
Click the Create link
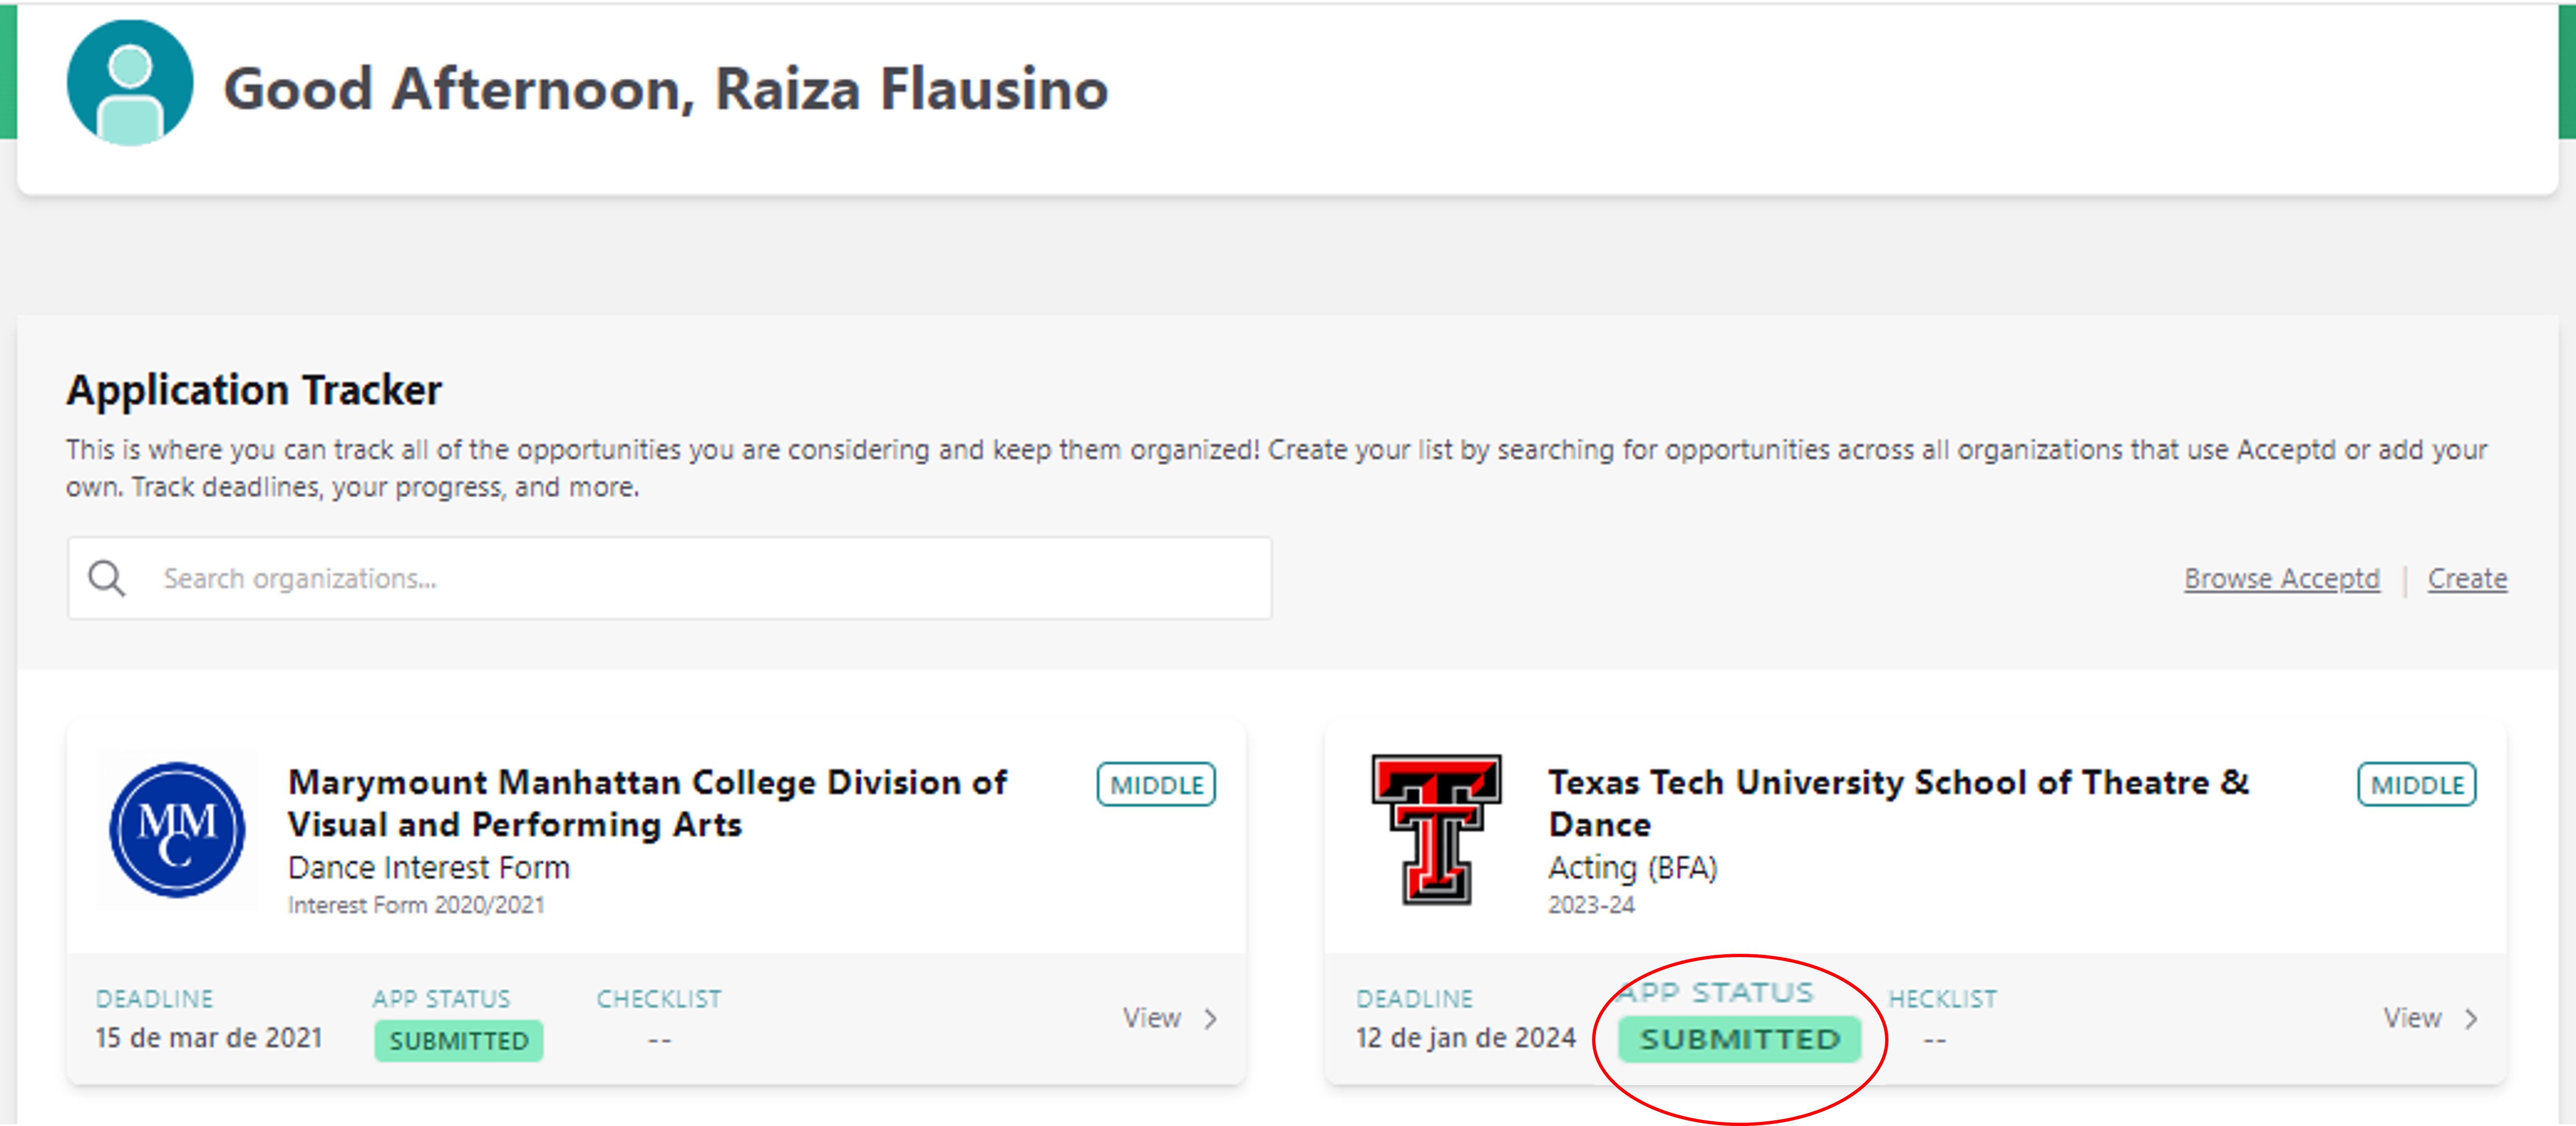(2467, 579)
